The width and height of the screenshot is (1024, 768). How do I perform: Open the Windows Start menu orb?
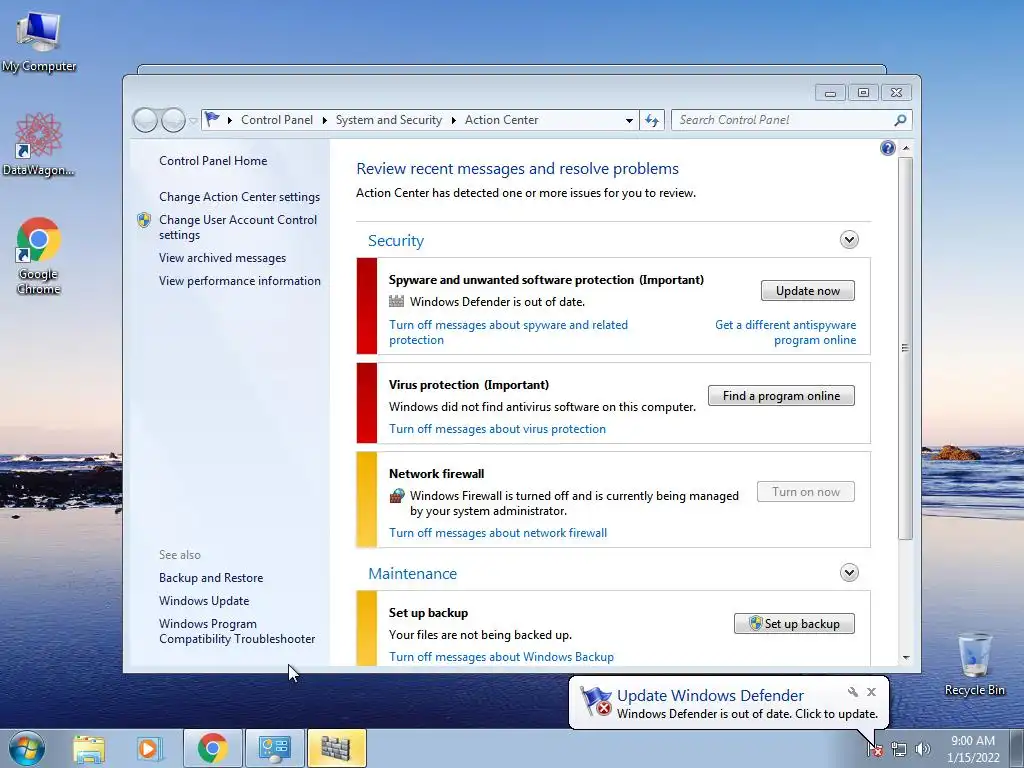click(x=27, y=748)
